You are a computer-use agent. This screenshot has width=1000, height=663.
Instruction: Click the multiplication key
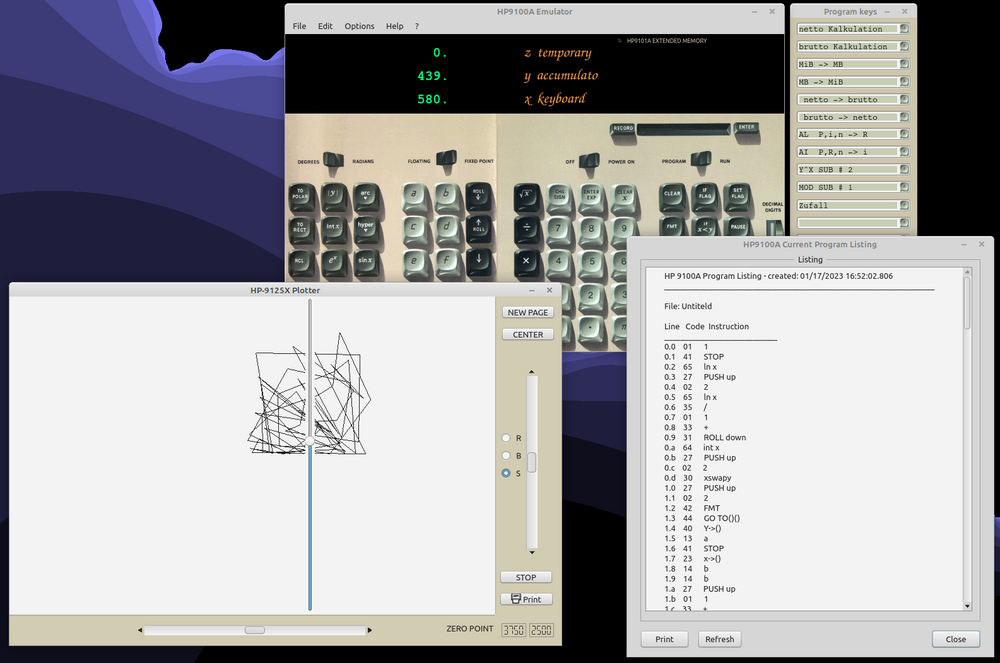(527, 264)
